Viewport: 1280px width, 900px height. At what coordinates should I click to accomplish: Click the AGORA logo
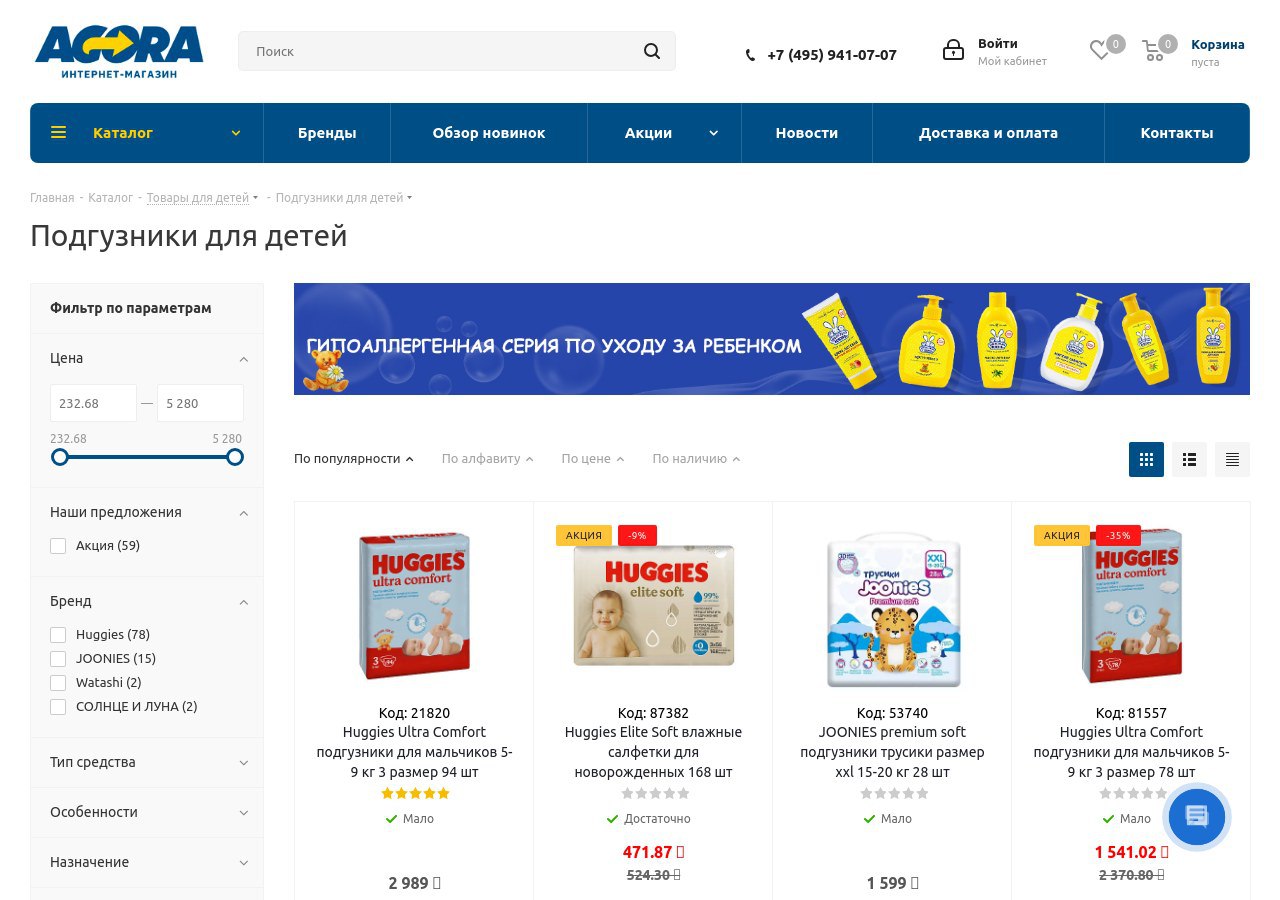click(x=119, y=52)
